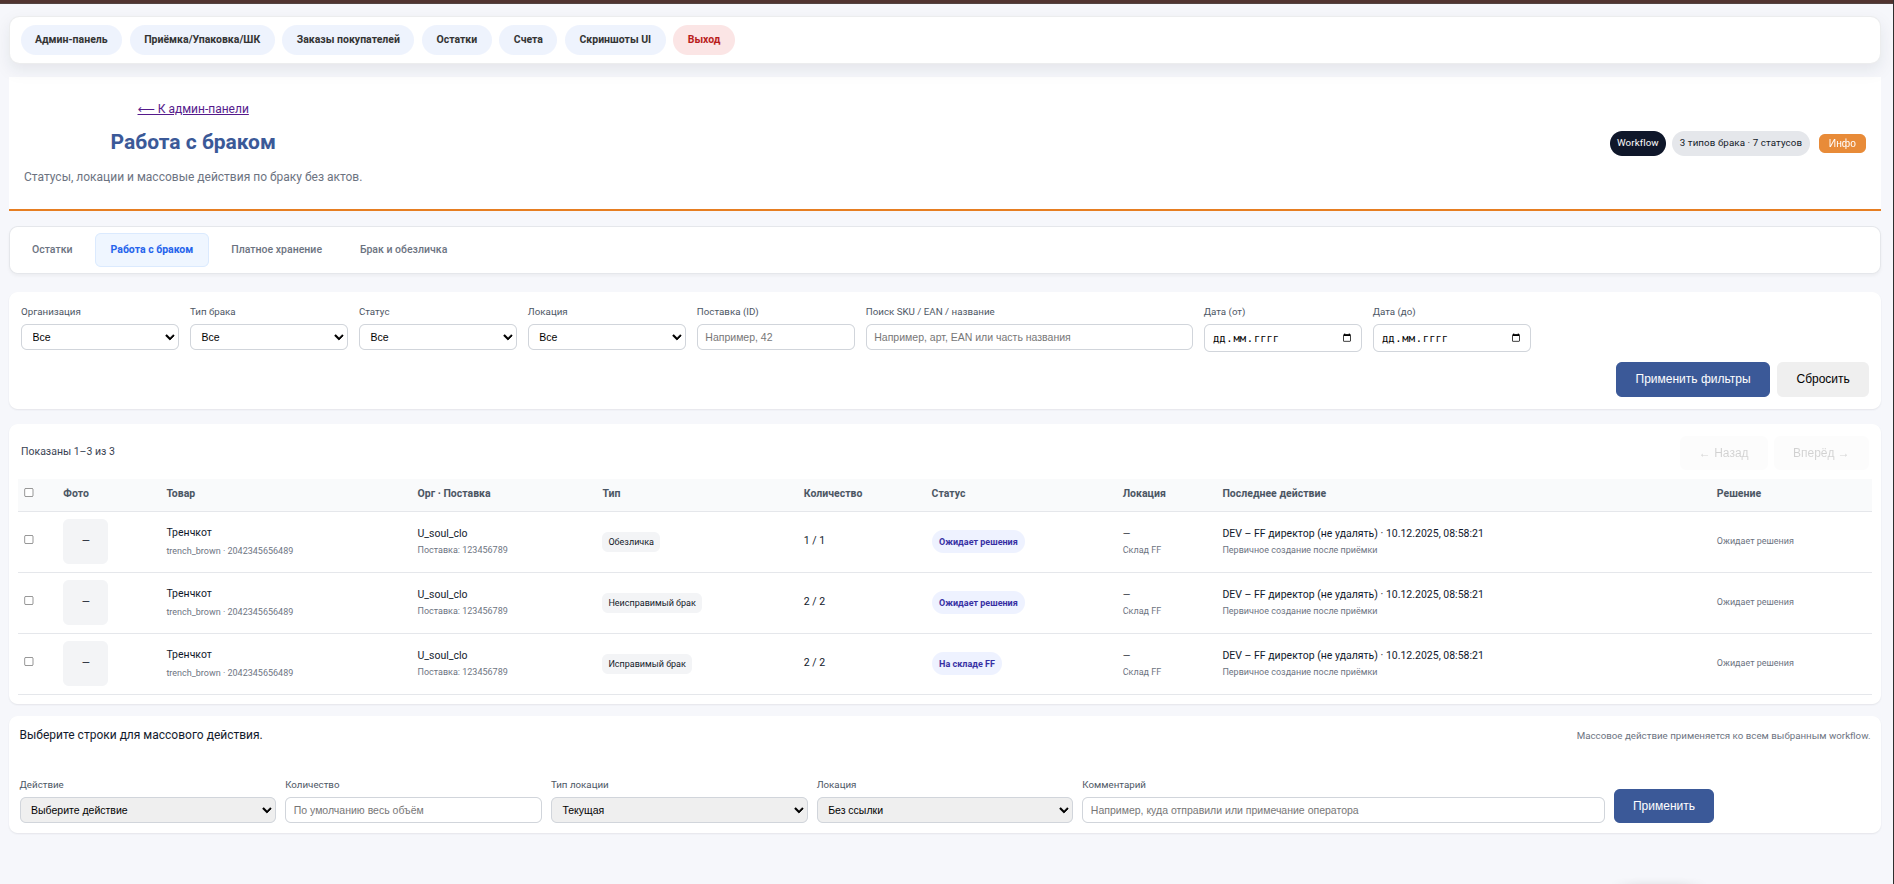Image resolution: width=1894 pixels, height=884 pixels.
Task: Open 'Выберите действие' mass action dropdown
Action: [147, 810]
